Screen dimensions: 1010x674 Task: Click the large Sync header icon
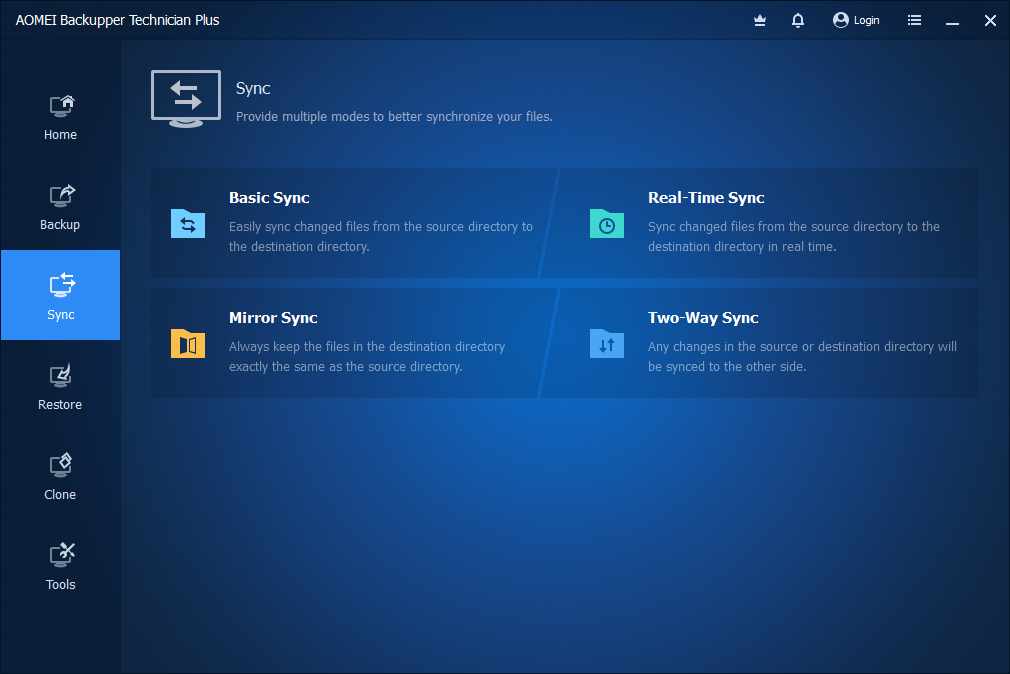pos(186,99)
